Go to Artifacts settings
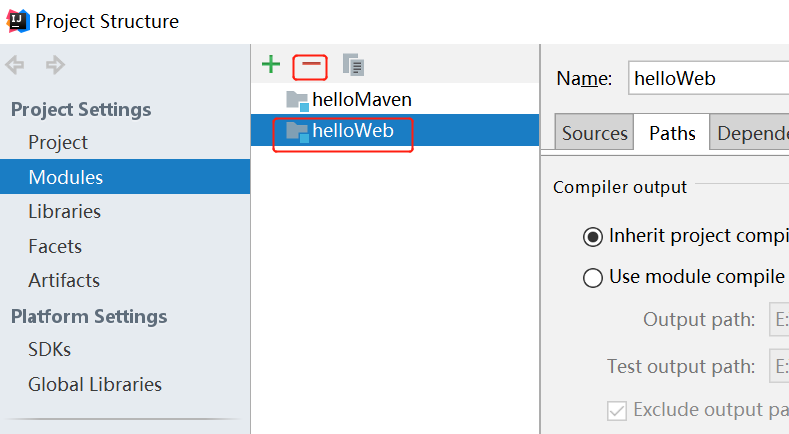 click(64, 280)
